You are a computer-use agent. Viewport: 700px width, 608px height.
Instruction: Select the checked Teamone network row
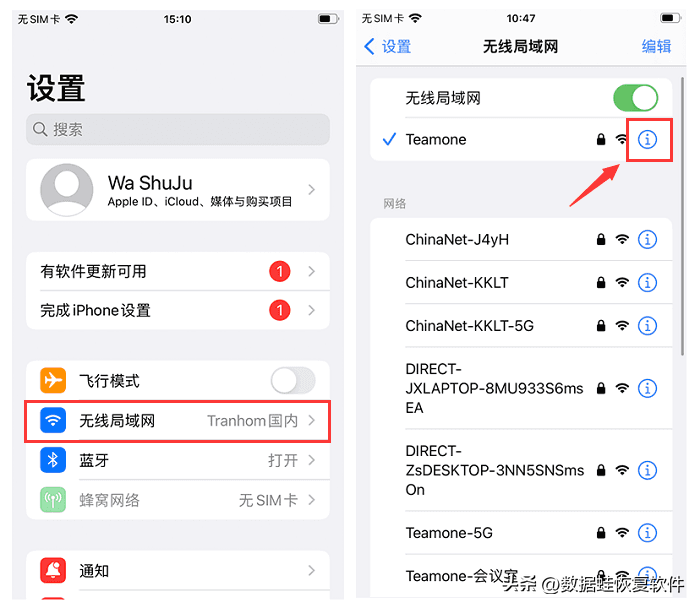[521, 140]
